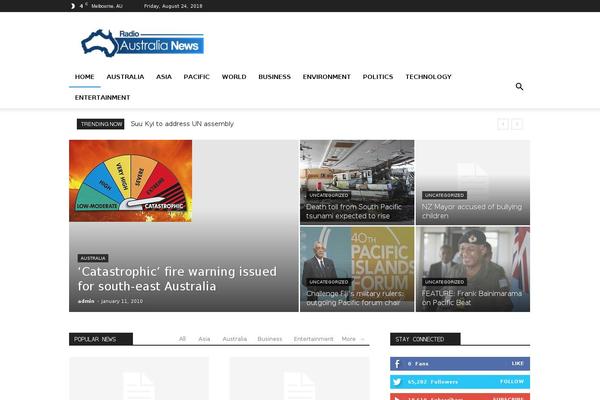Viewport: 600px width, 400px height.
Task: Select the Asia filter in Popular News
Action: coord(204,339)
